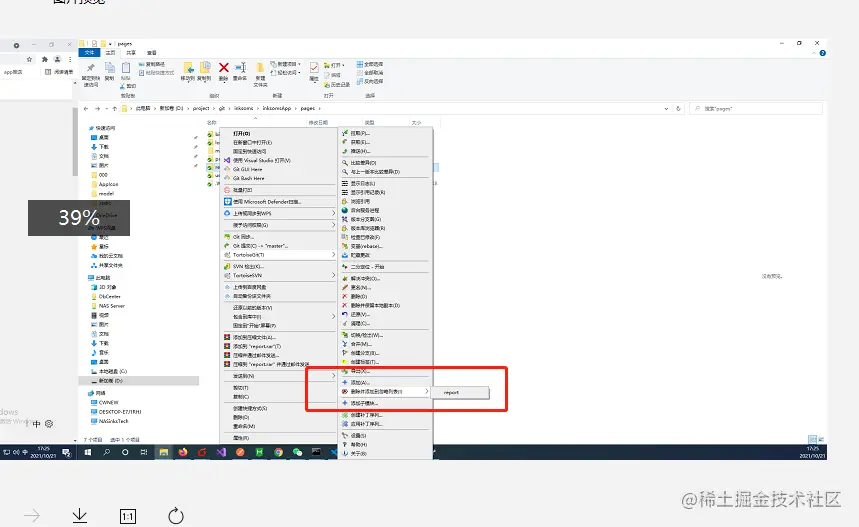Click the refresh button beside address bar
The height and width of the screenshot is (527, 859).
coord(678,108)
